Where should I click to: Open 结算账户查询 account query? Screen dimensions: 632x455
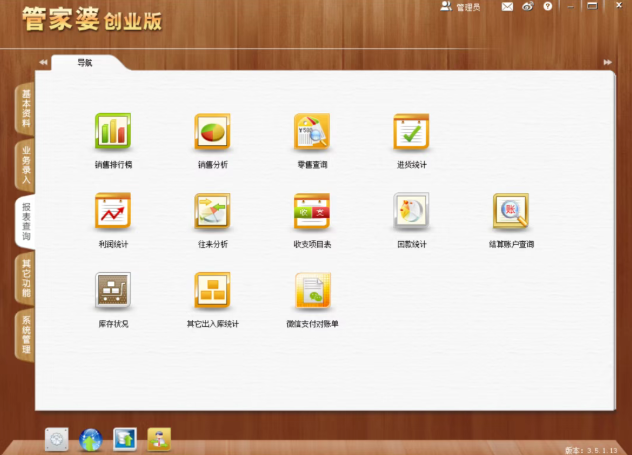click(x=510, y=212)
